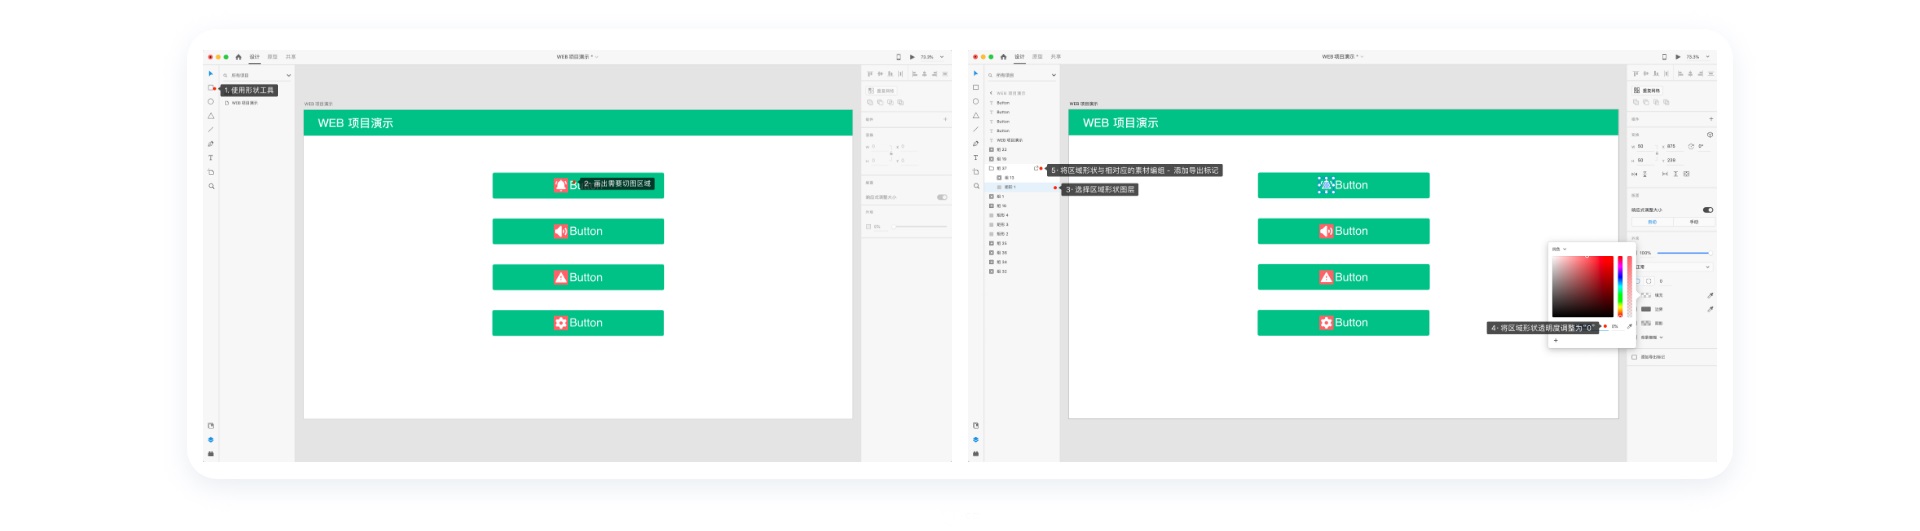
Task: Switch to the Design tab in right window
Action: pos(1020,57)
